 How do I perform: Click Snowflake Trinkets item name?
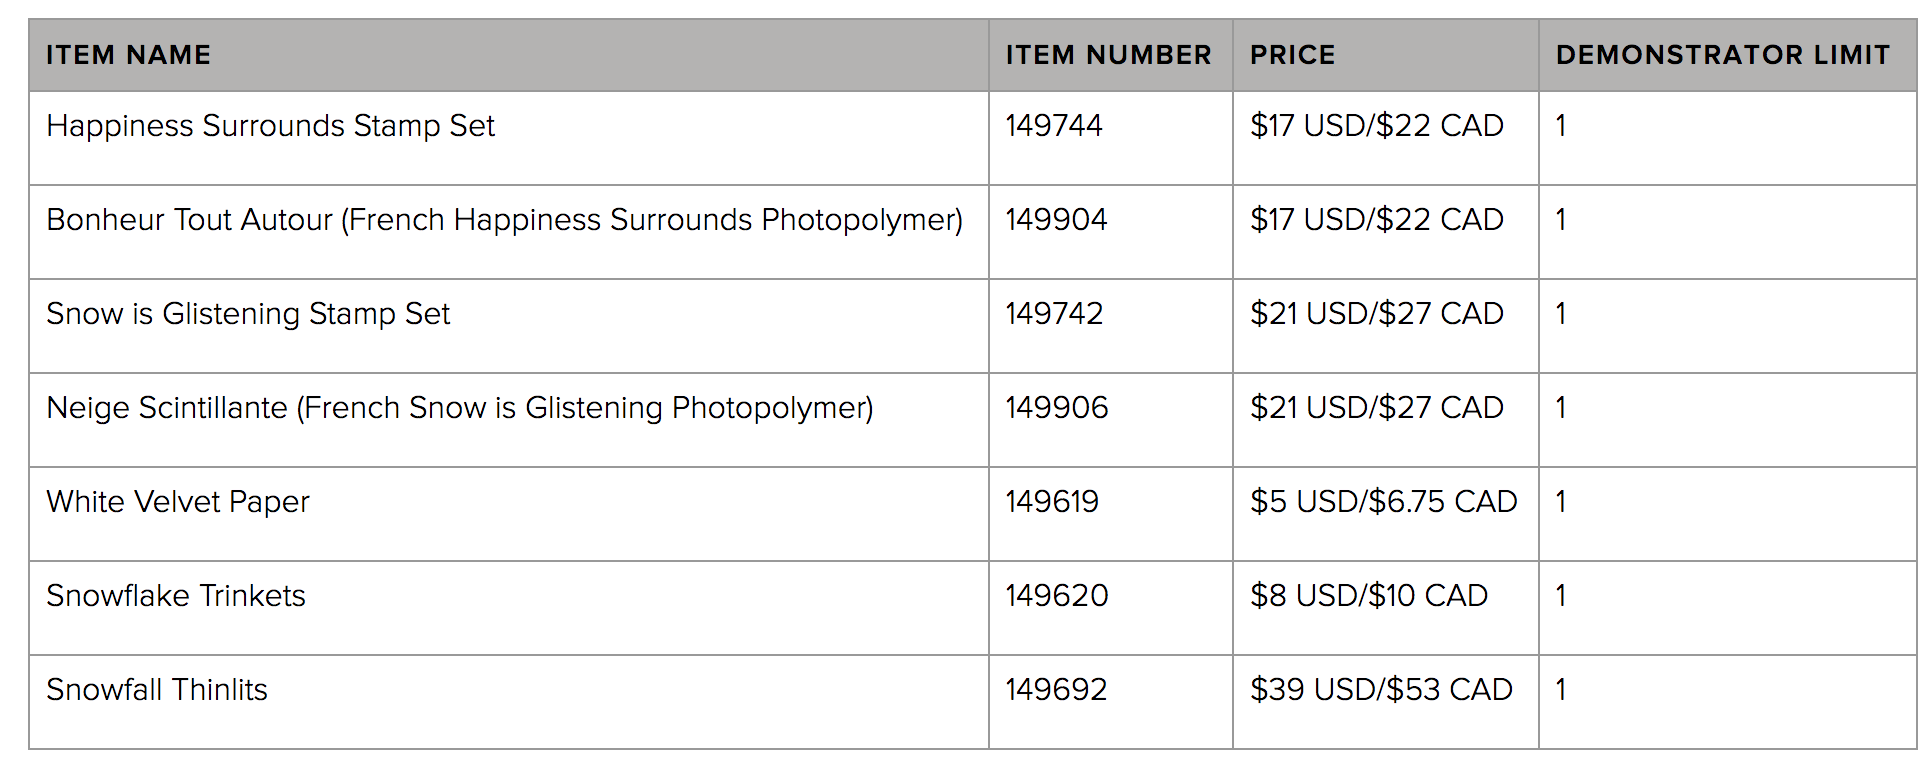coord(176,596)
